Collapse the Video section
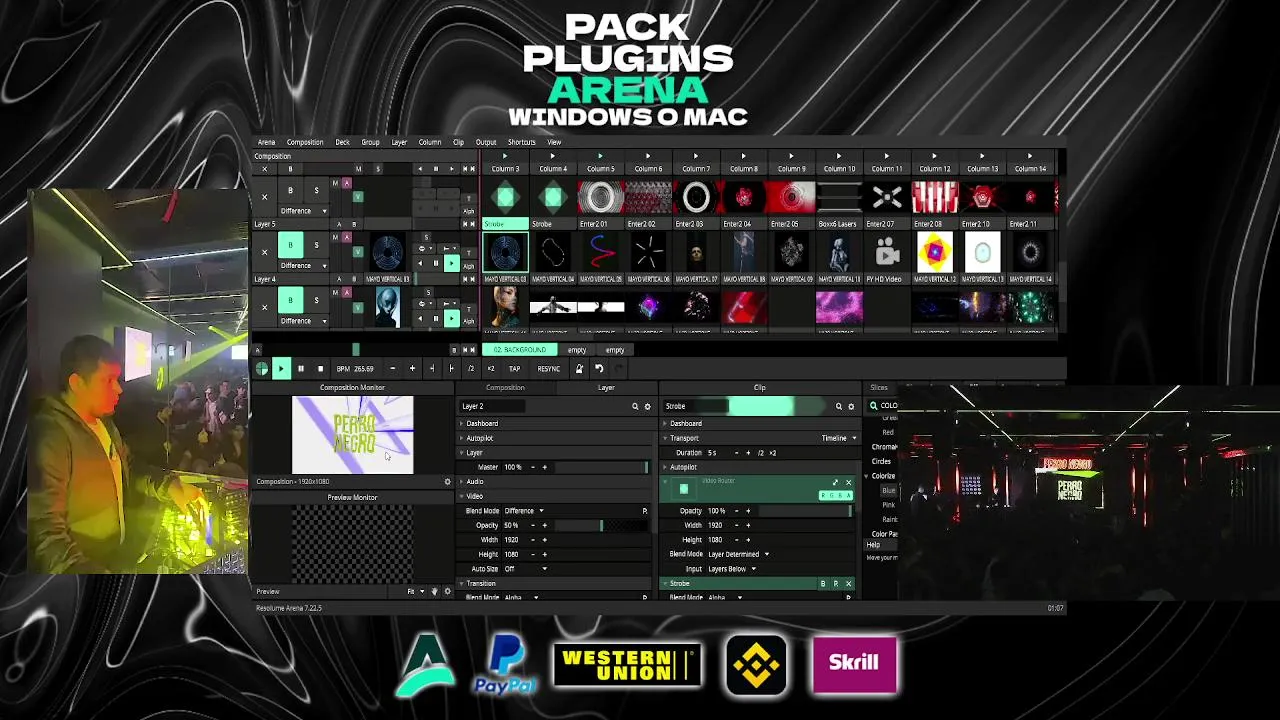1280x720 pixels. point(474,496)
